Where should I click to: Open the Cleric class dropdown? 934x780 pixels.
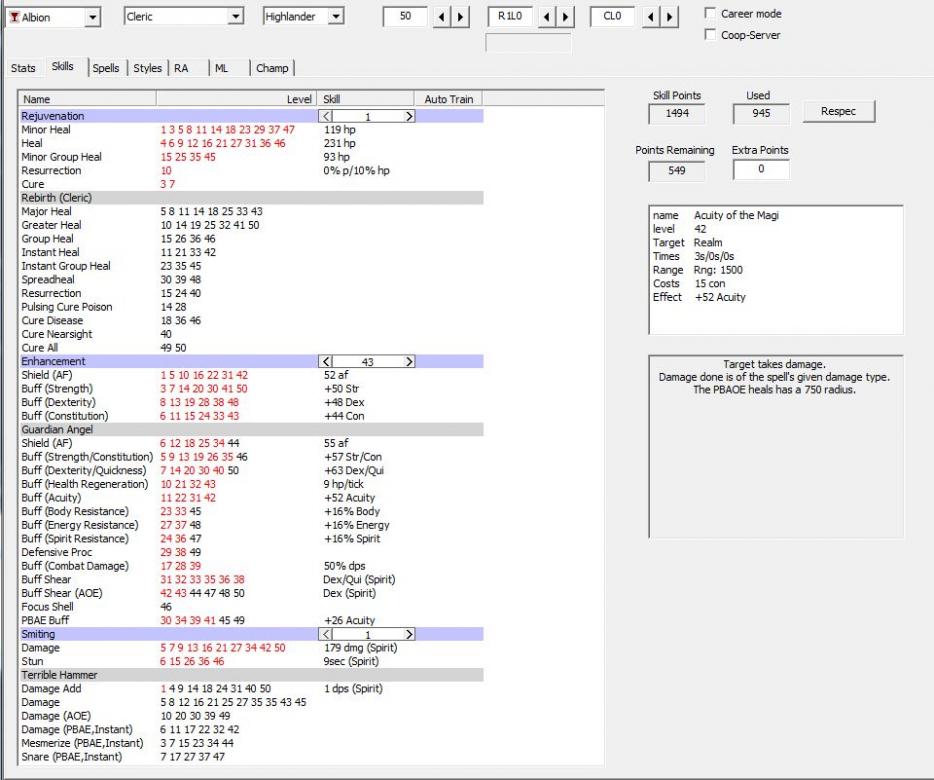[236, 17]
